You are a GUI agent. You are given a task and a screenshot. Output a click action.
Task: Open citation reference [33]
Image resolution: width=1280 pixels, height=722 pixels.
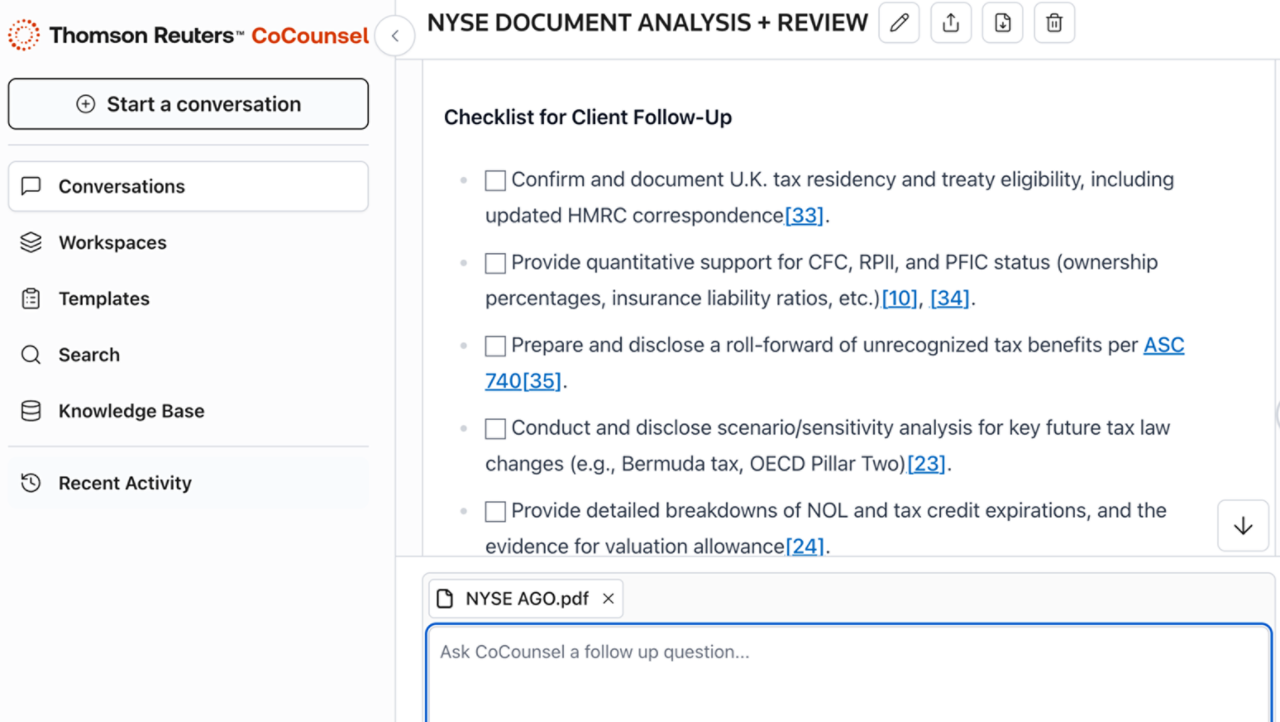coord(804,216)
